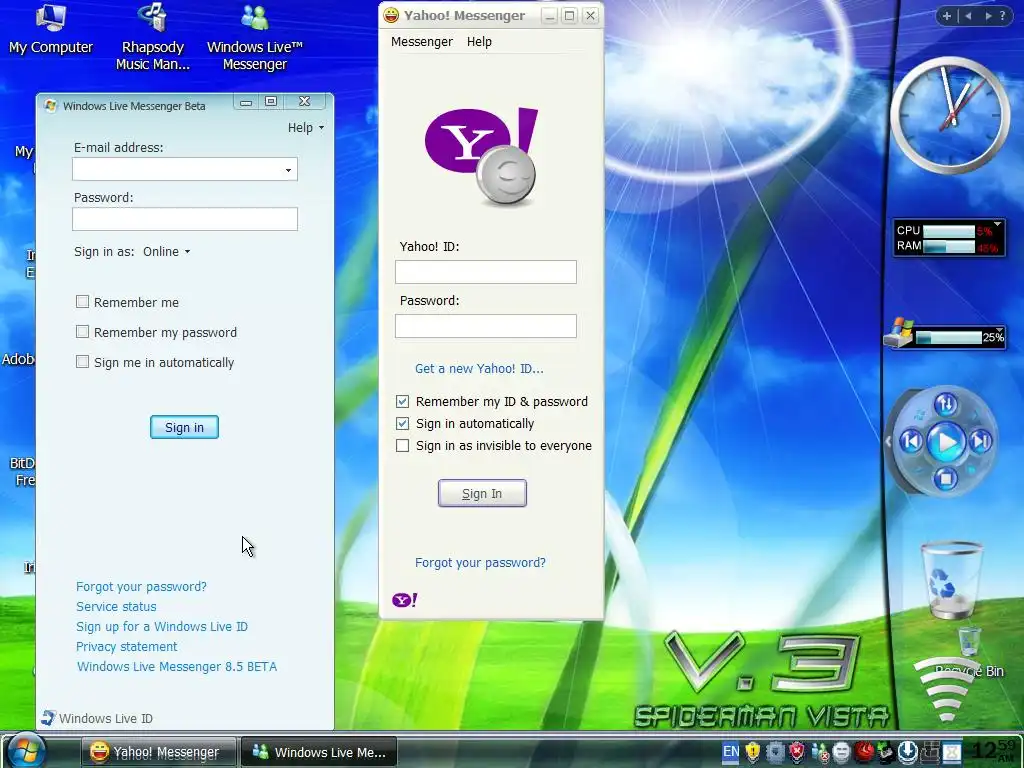
Task: Click Forgot your password in Yahoo Messenger
Action: coord(480,562)
